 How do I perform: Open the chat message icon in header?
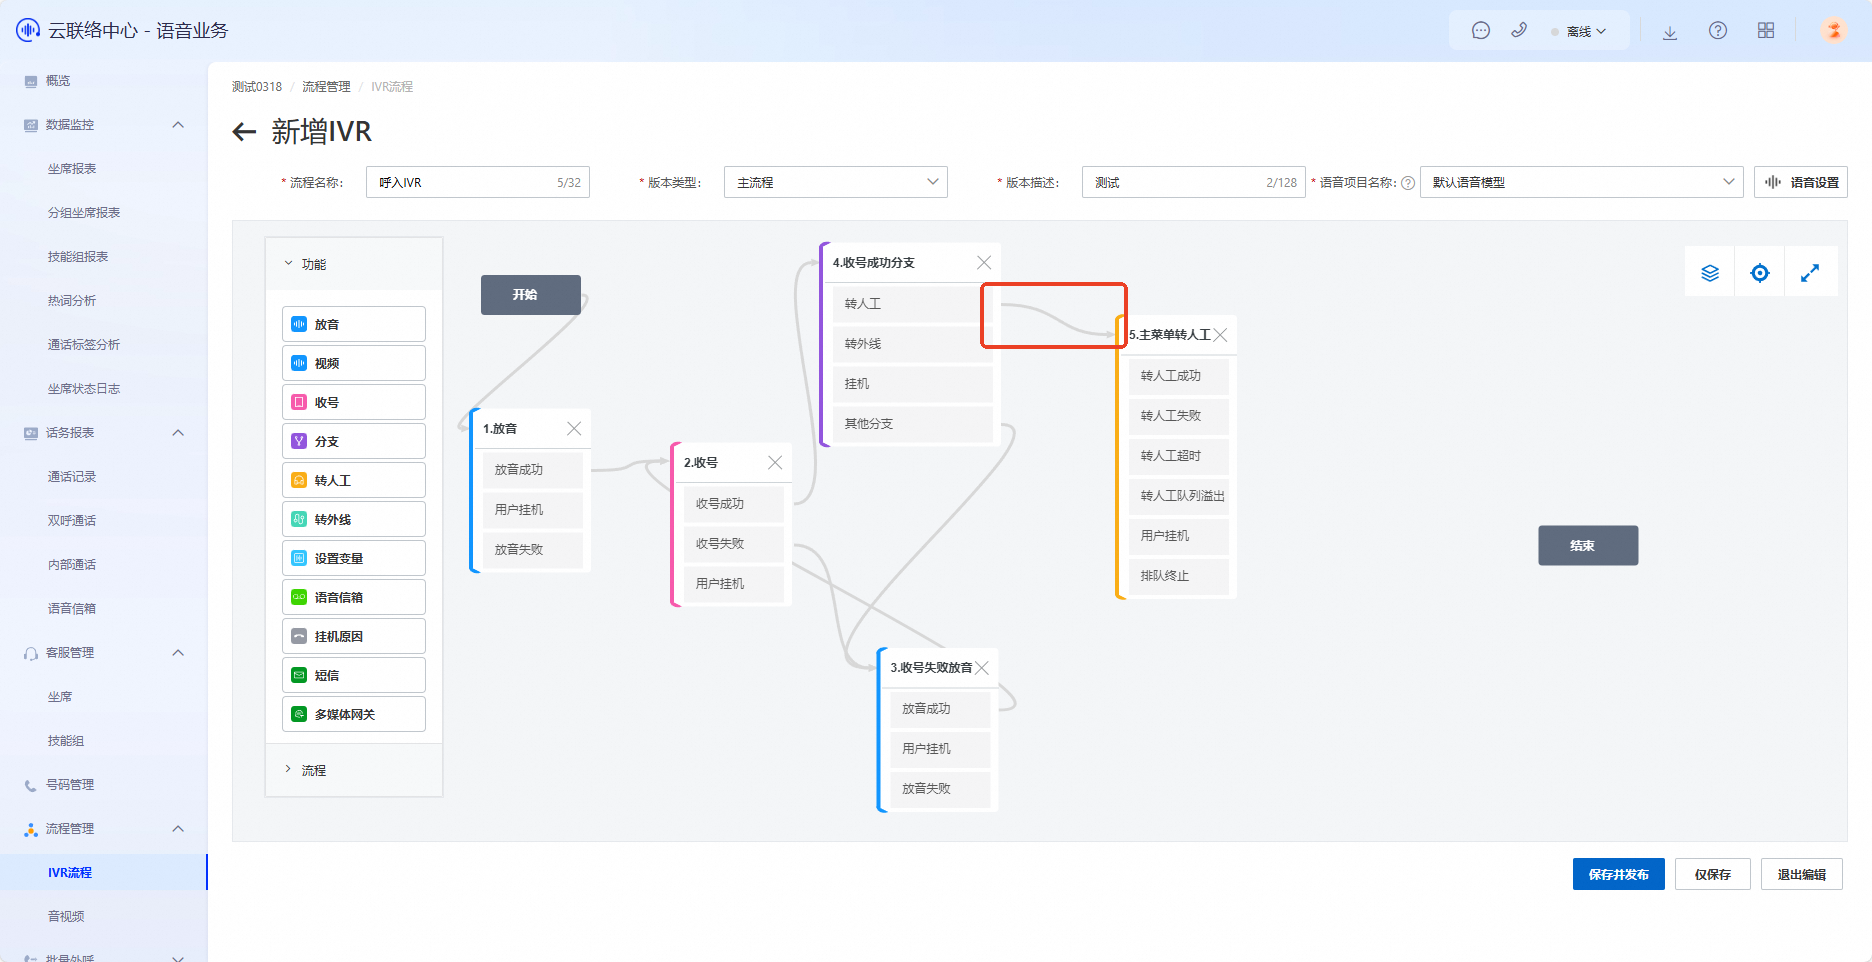point(1481,31)
